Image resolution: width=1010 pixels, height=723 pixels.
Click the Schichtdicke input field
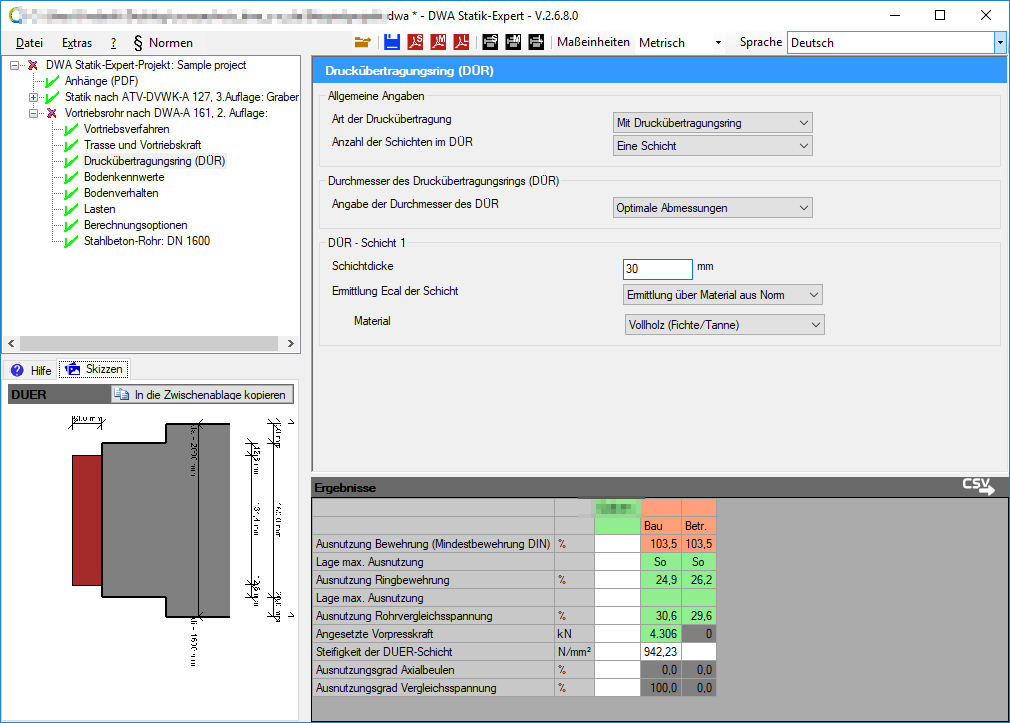click(x=657, y=269)
